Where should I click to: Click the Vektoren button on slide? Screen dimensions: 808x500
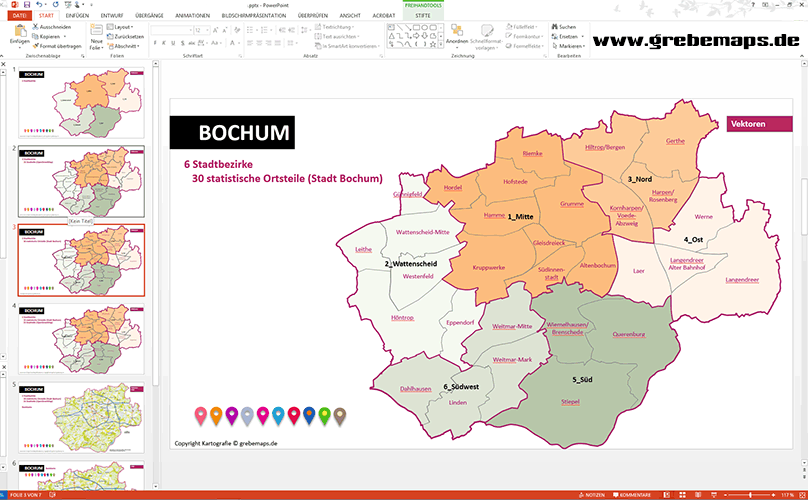pos(749,125)
